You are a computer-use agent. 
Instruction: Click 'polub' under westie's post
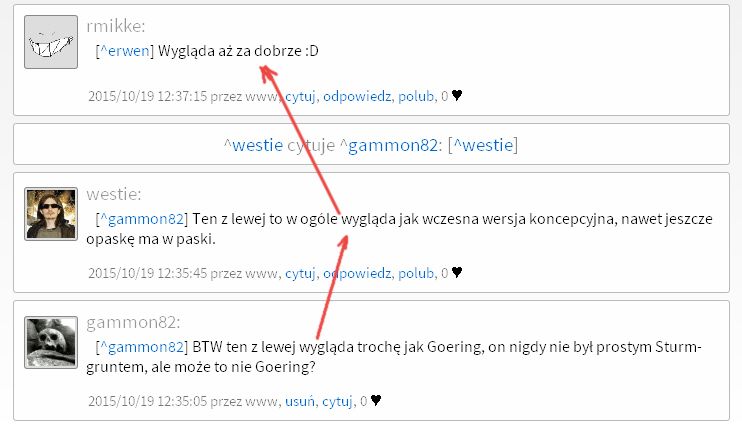coord(416,273)
